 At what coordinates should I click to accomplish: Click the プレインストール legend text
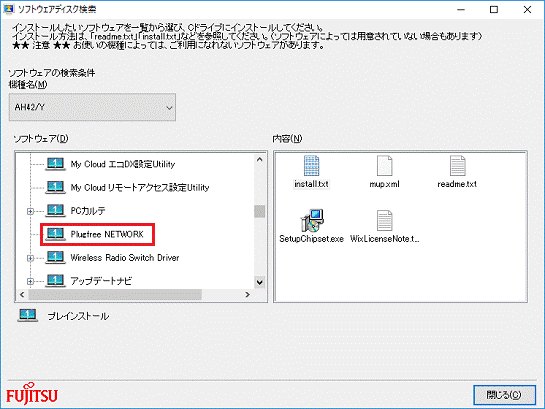(x=79, y=316)
